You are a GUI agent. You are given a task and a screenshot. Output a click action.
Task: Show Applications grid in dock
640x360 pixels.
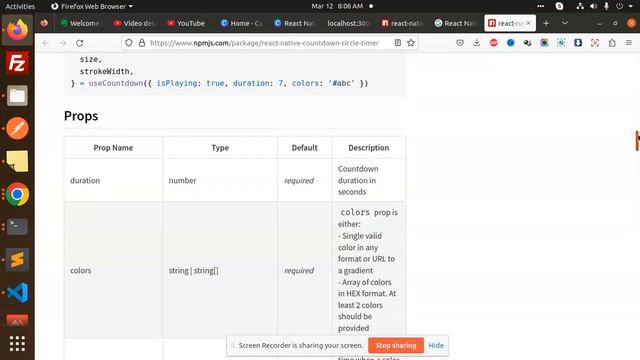17,344
